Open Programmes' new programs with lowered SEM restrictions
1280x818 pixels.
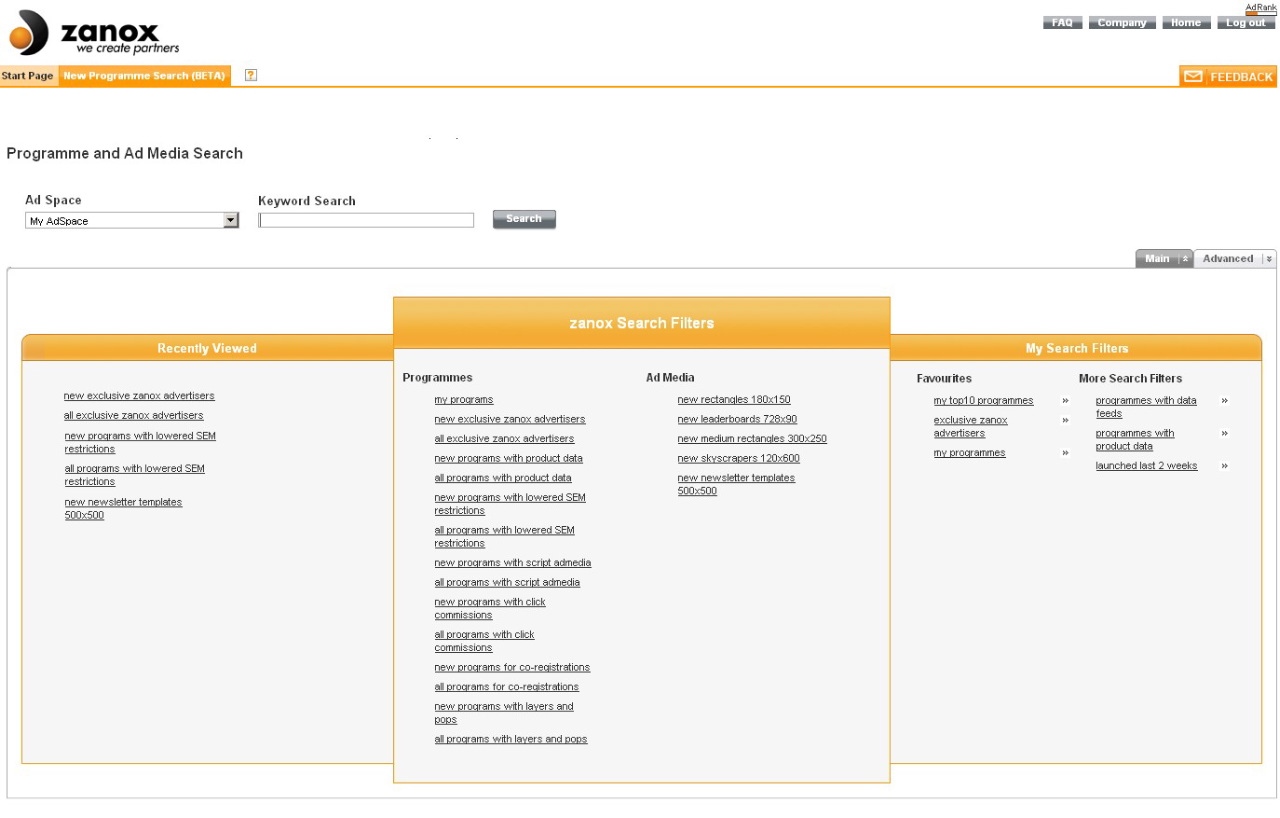coord(510,504)
